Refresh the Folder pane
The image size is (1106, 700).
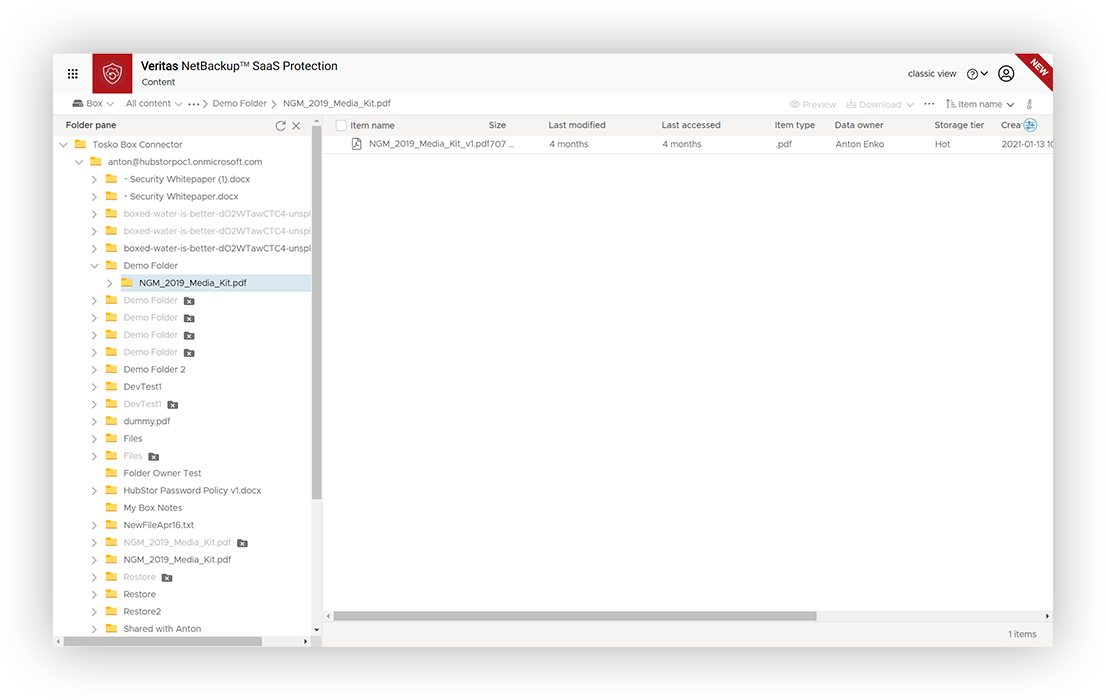click(280, 126)
